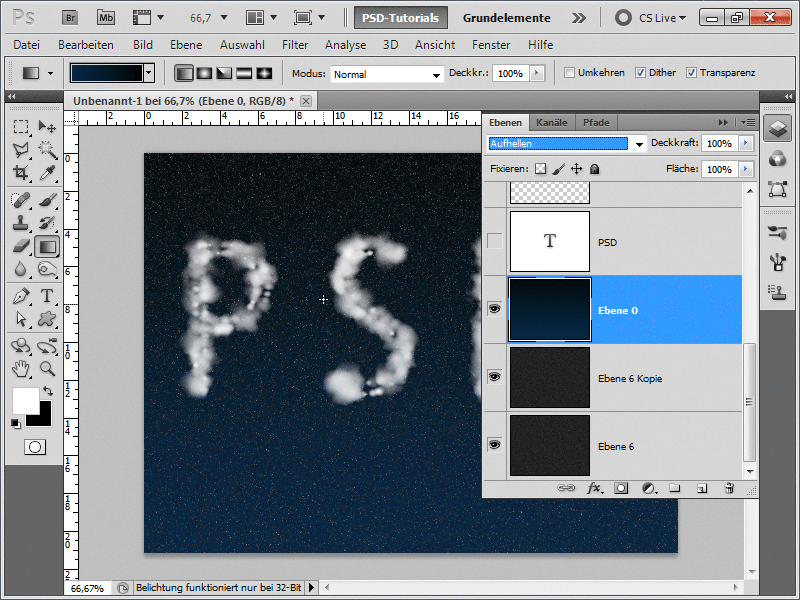The image size is (800, 600).
Task: Select the Crop tool
Action: (x=21, y=173)
